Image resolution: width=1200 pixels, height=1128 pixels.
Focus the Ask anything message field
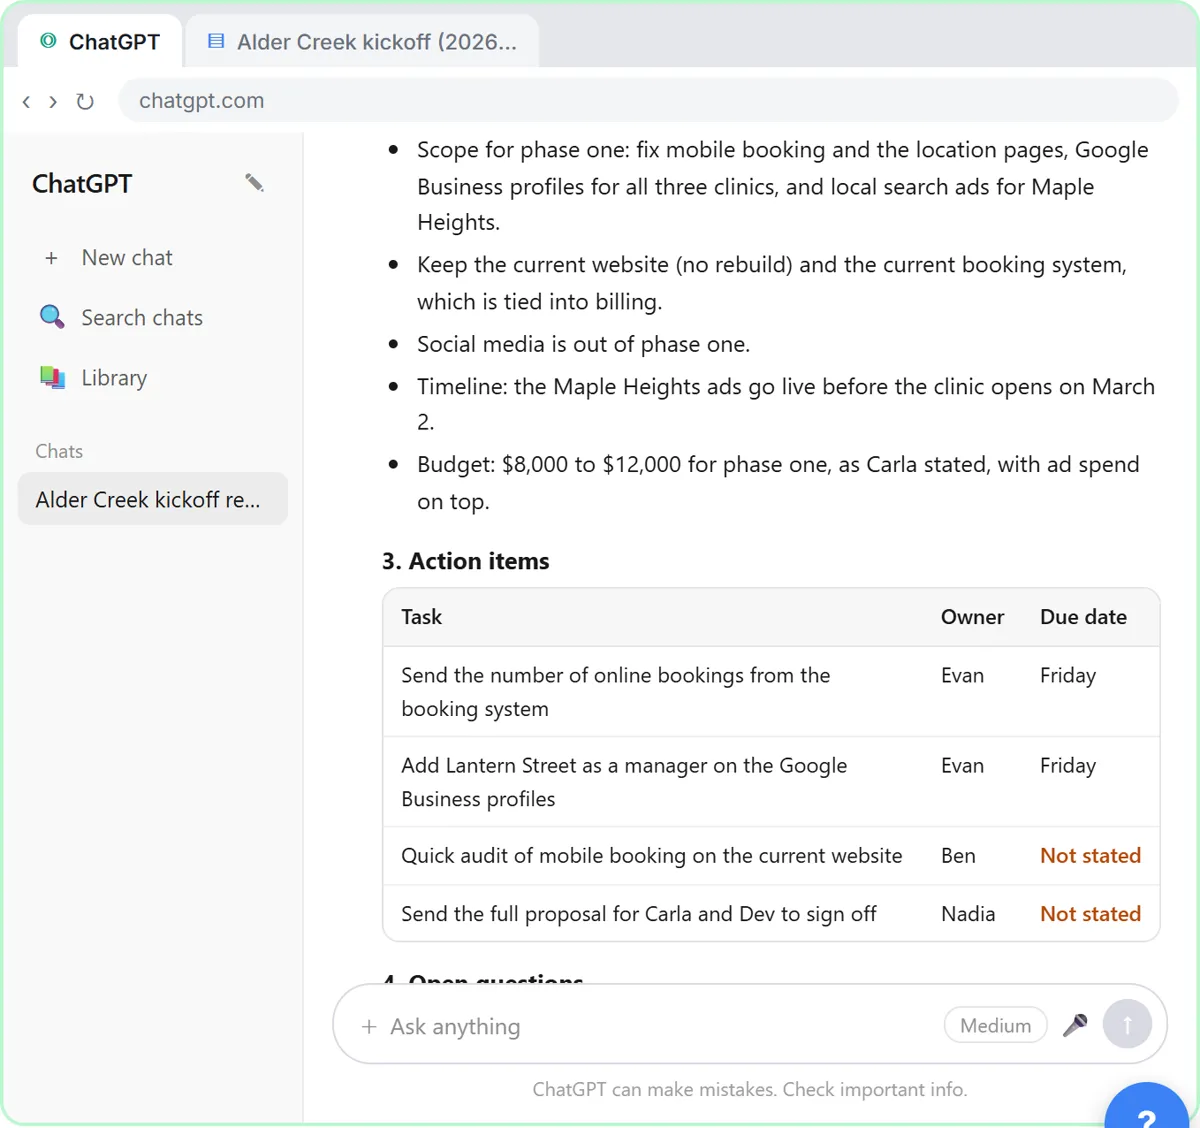pyautogui.click(x=660, y=1027)
